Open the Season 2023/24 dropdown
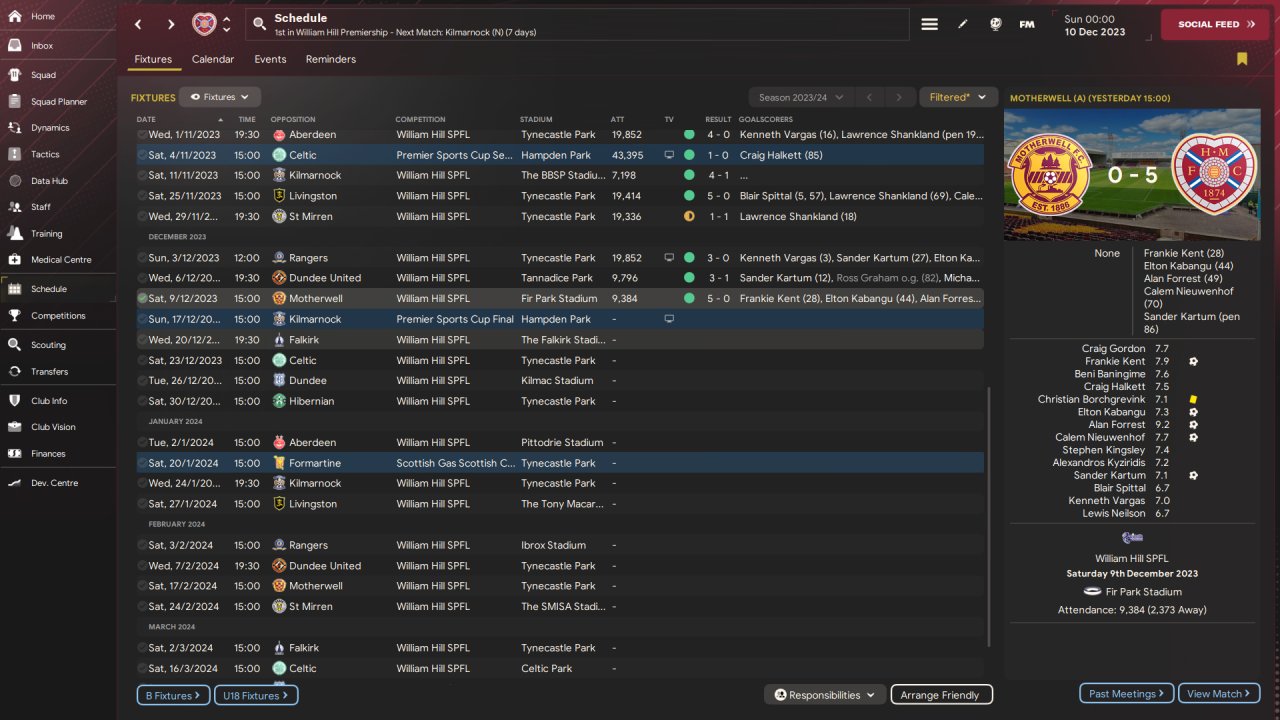This screenshot has height=720, width=1280. pyautogui.click(x=800, y=97)
